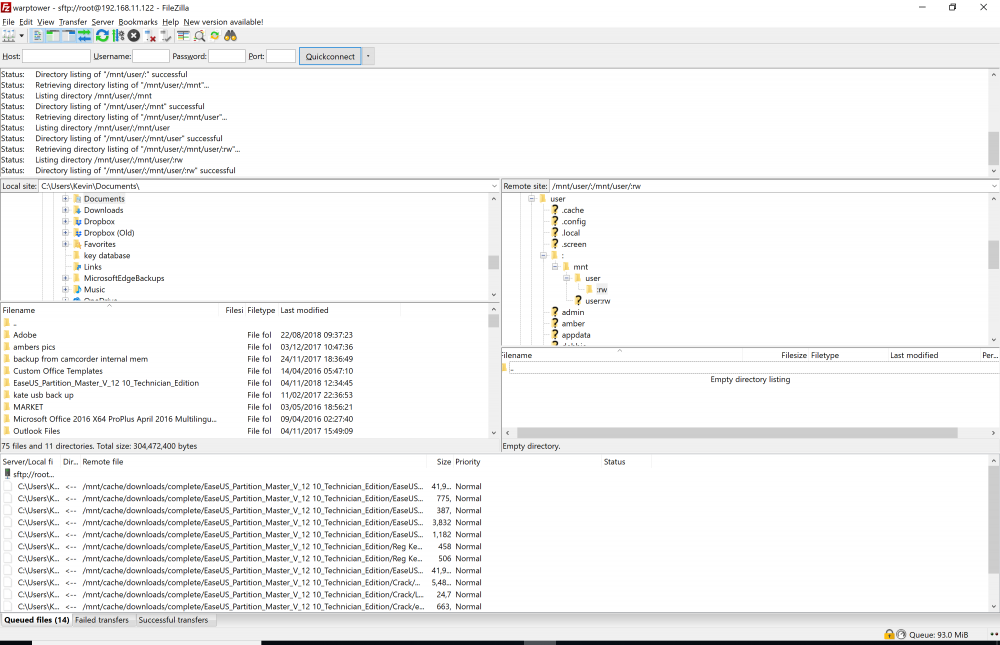Switch to the Failed transfers tab

tap(102, 619)
